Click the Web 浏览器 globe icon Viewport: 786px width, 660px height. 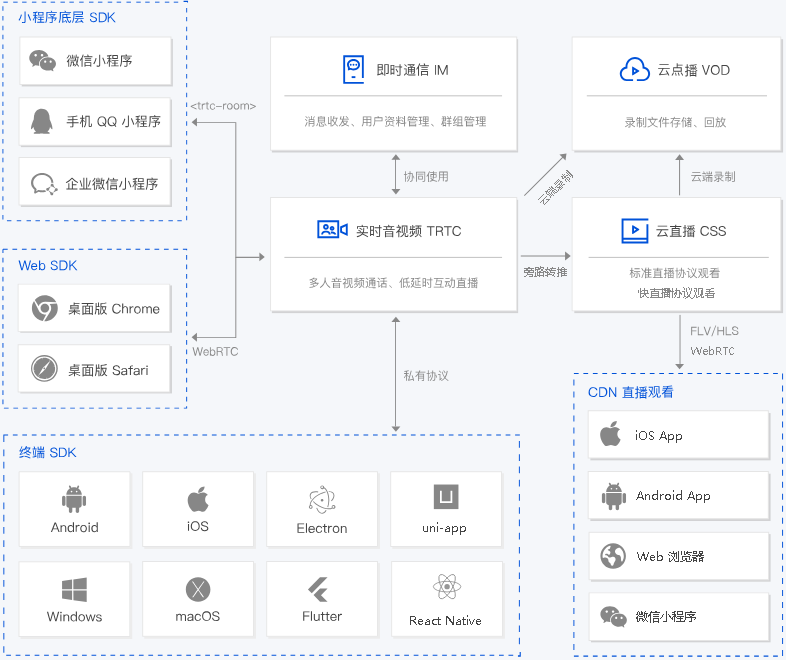pyautogui.click(x=612, y=556)
